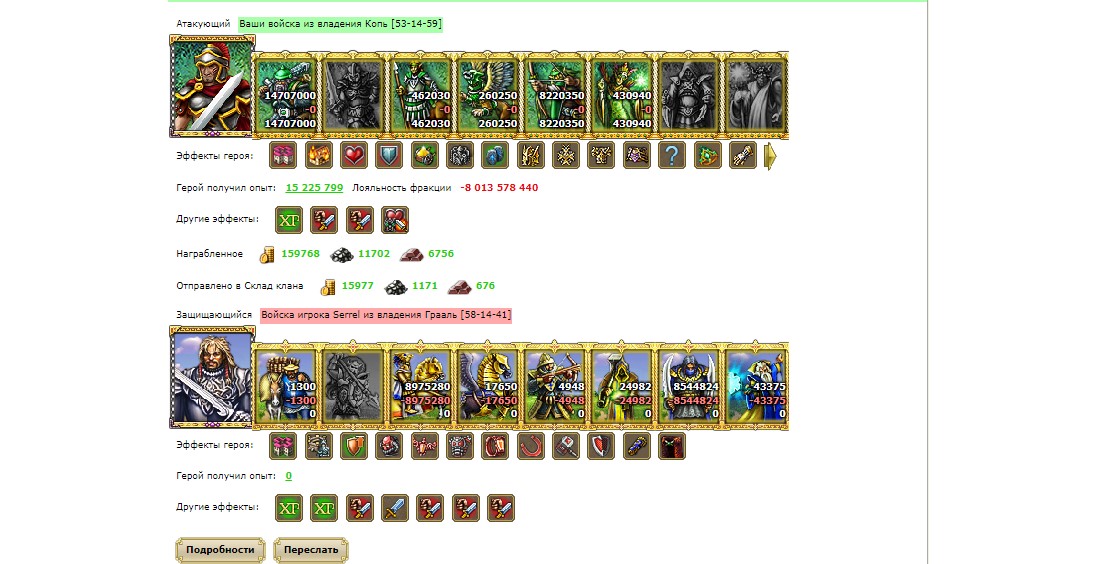The width and height of the screenshot is (1096, 564).
Task: Expand more hero effects with yellow arrow
Action: (770, 156)
